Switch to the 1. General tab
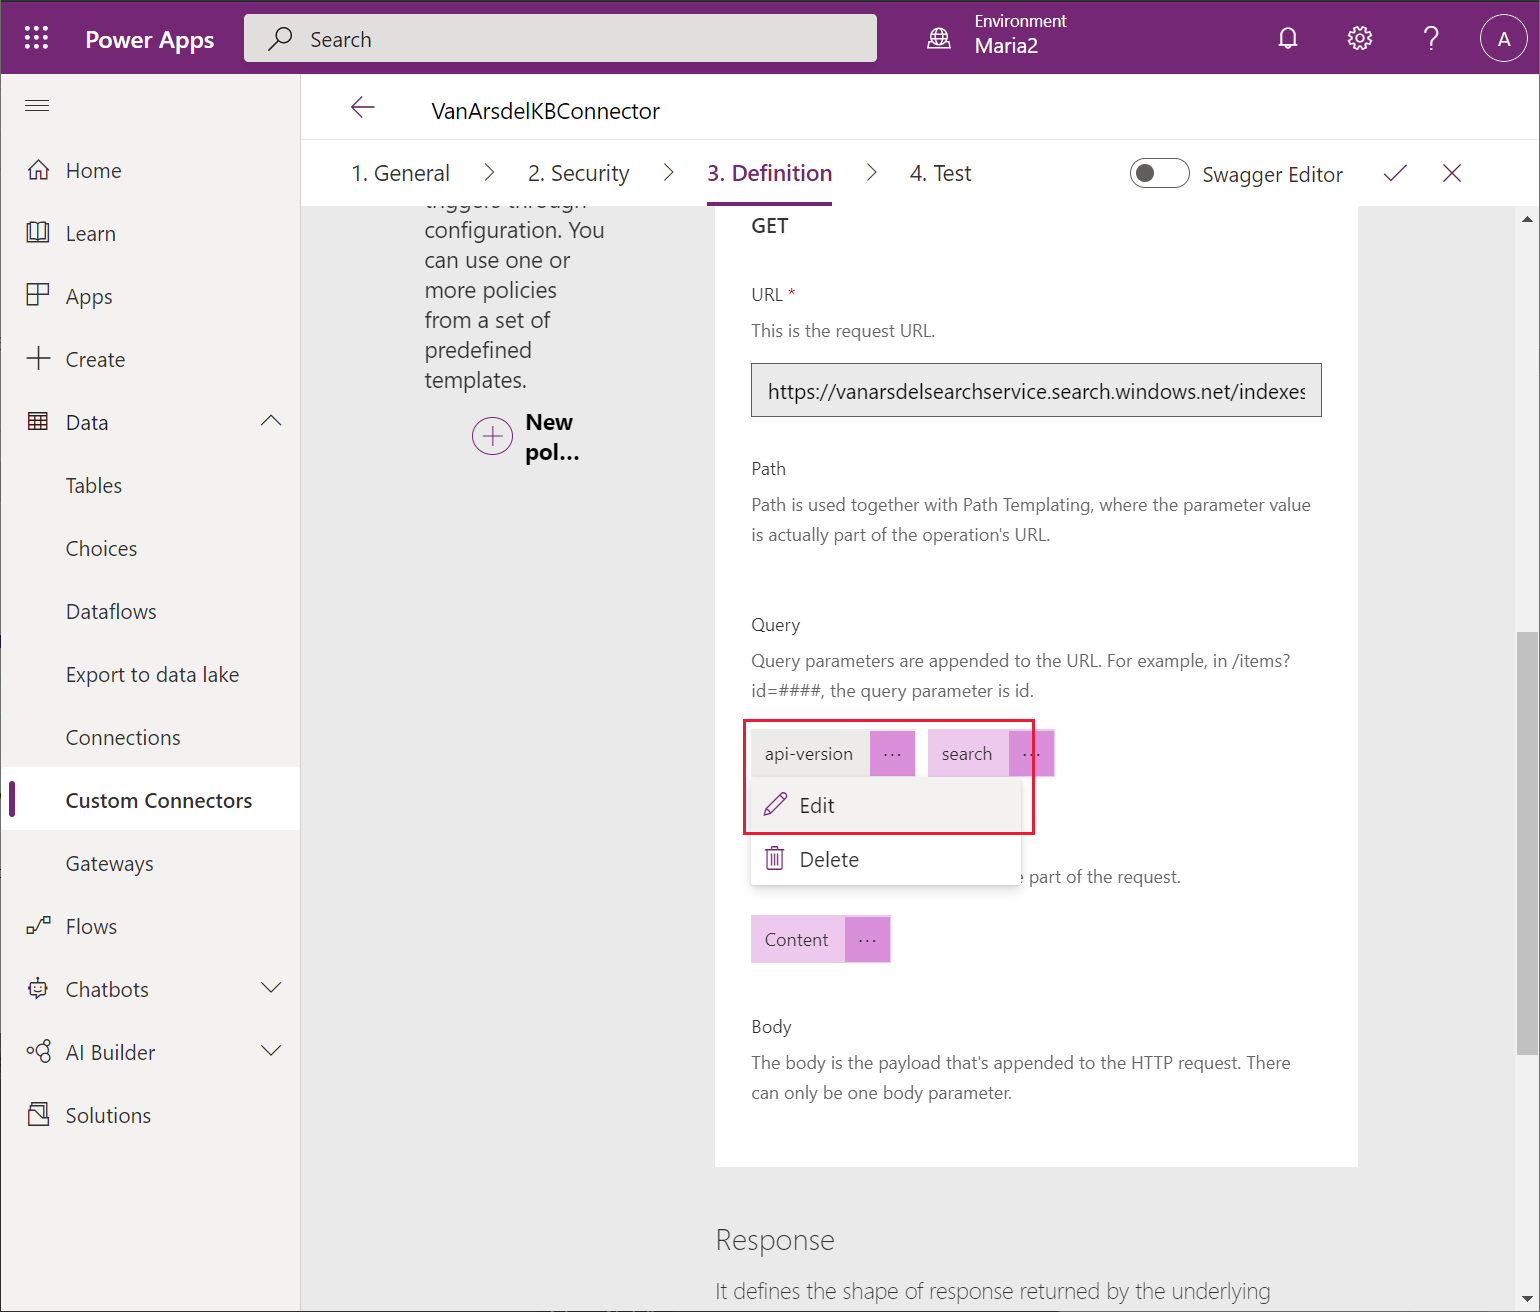 400,173
